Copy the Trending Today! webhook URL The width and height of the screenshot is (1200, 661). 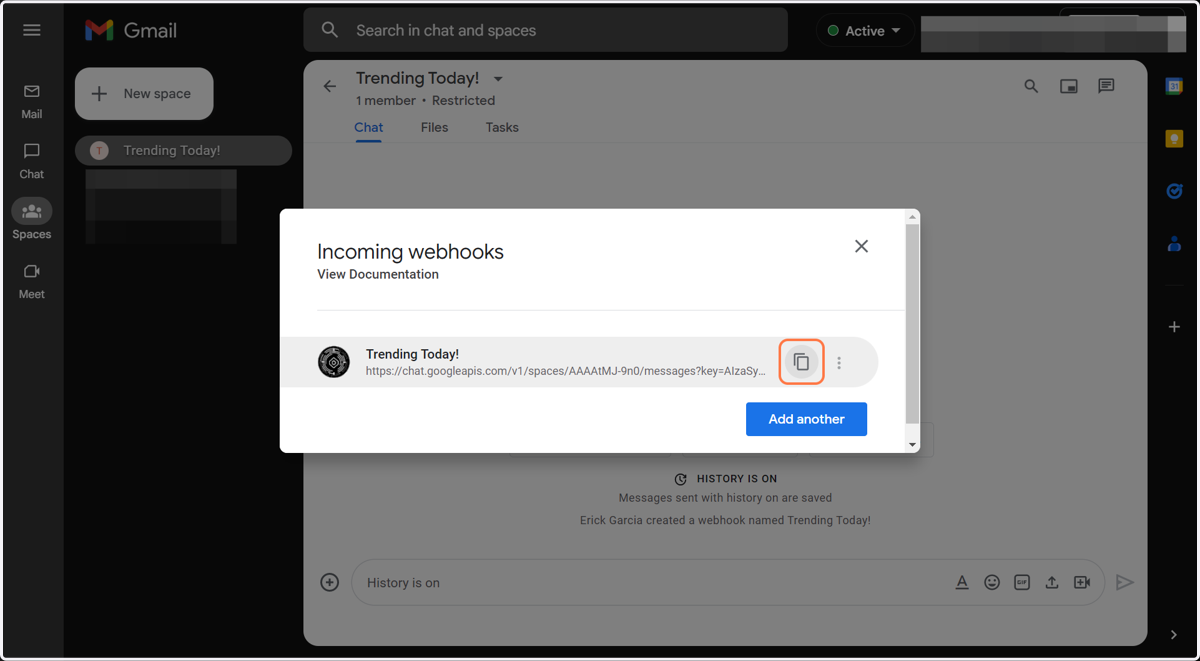pyautogui.click(x=801, y=362)
